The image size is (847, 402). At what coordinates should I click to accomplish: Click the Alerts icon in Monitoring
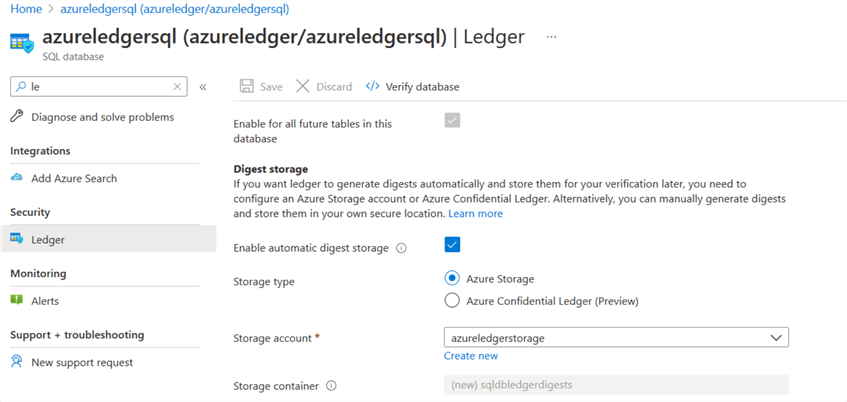(17, 300)
